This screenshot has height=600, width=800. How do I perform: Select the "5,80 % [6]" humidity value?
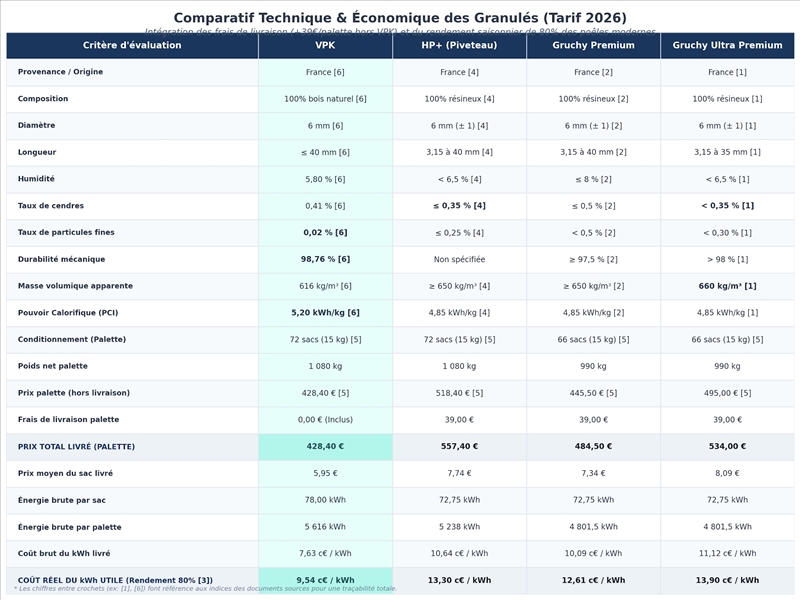pos(325,179)
